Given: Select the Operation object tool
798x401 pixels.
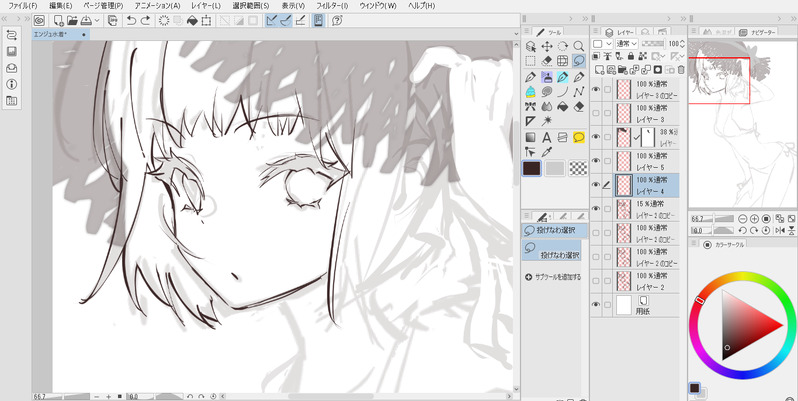Looking at the screenshot, I should pos(530,46).
